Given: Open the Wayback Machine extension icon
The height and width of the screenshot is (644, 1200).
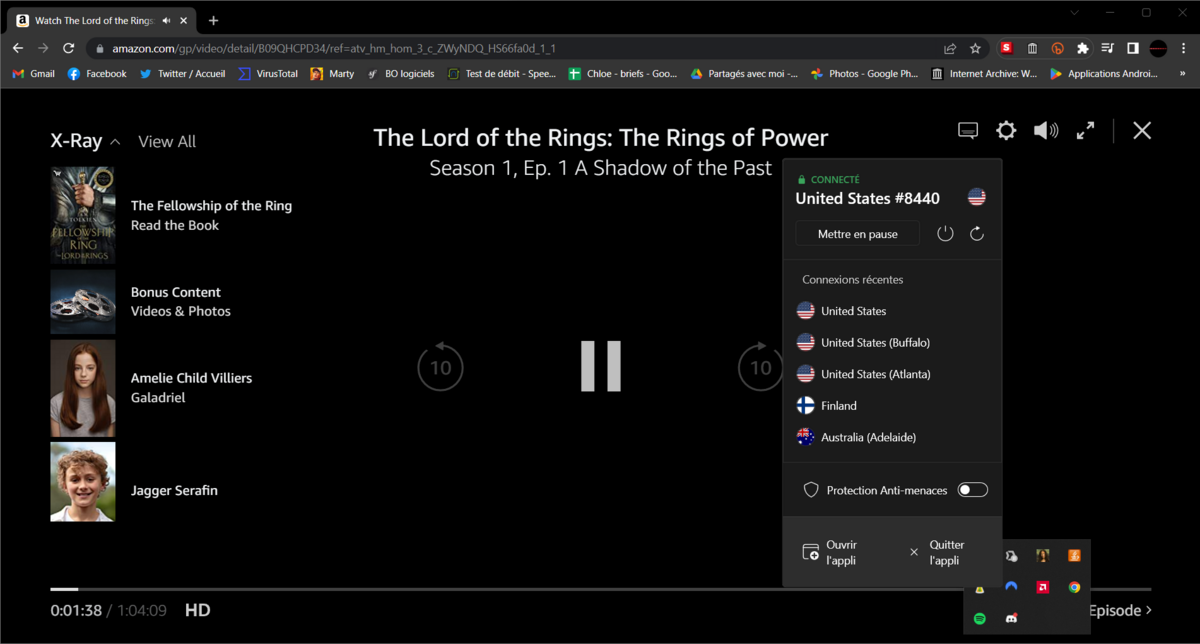Looking at the screenshot, I should click(x=1032, y=48).
